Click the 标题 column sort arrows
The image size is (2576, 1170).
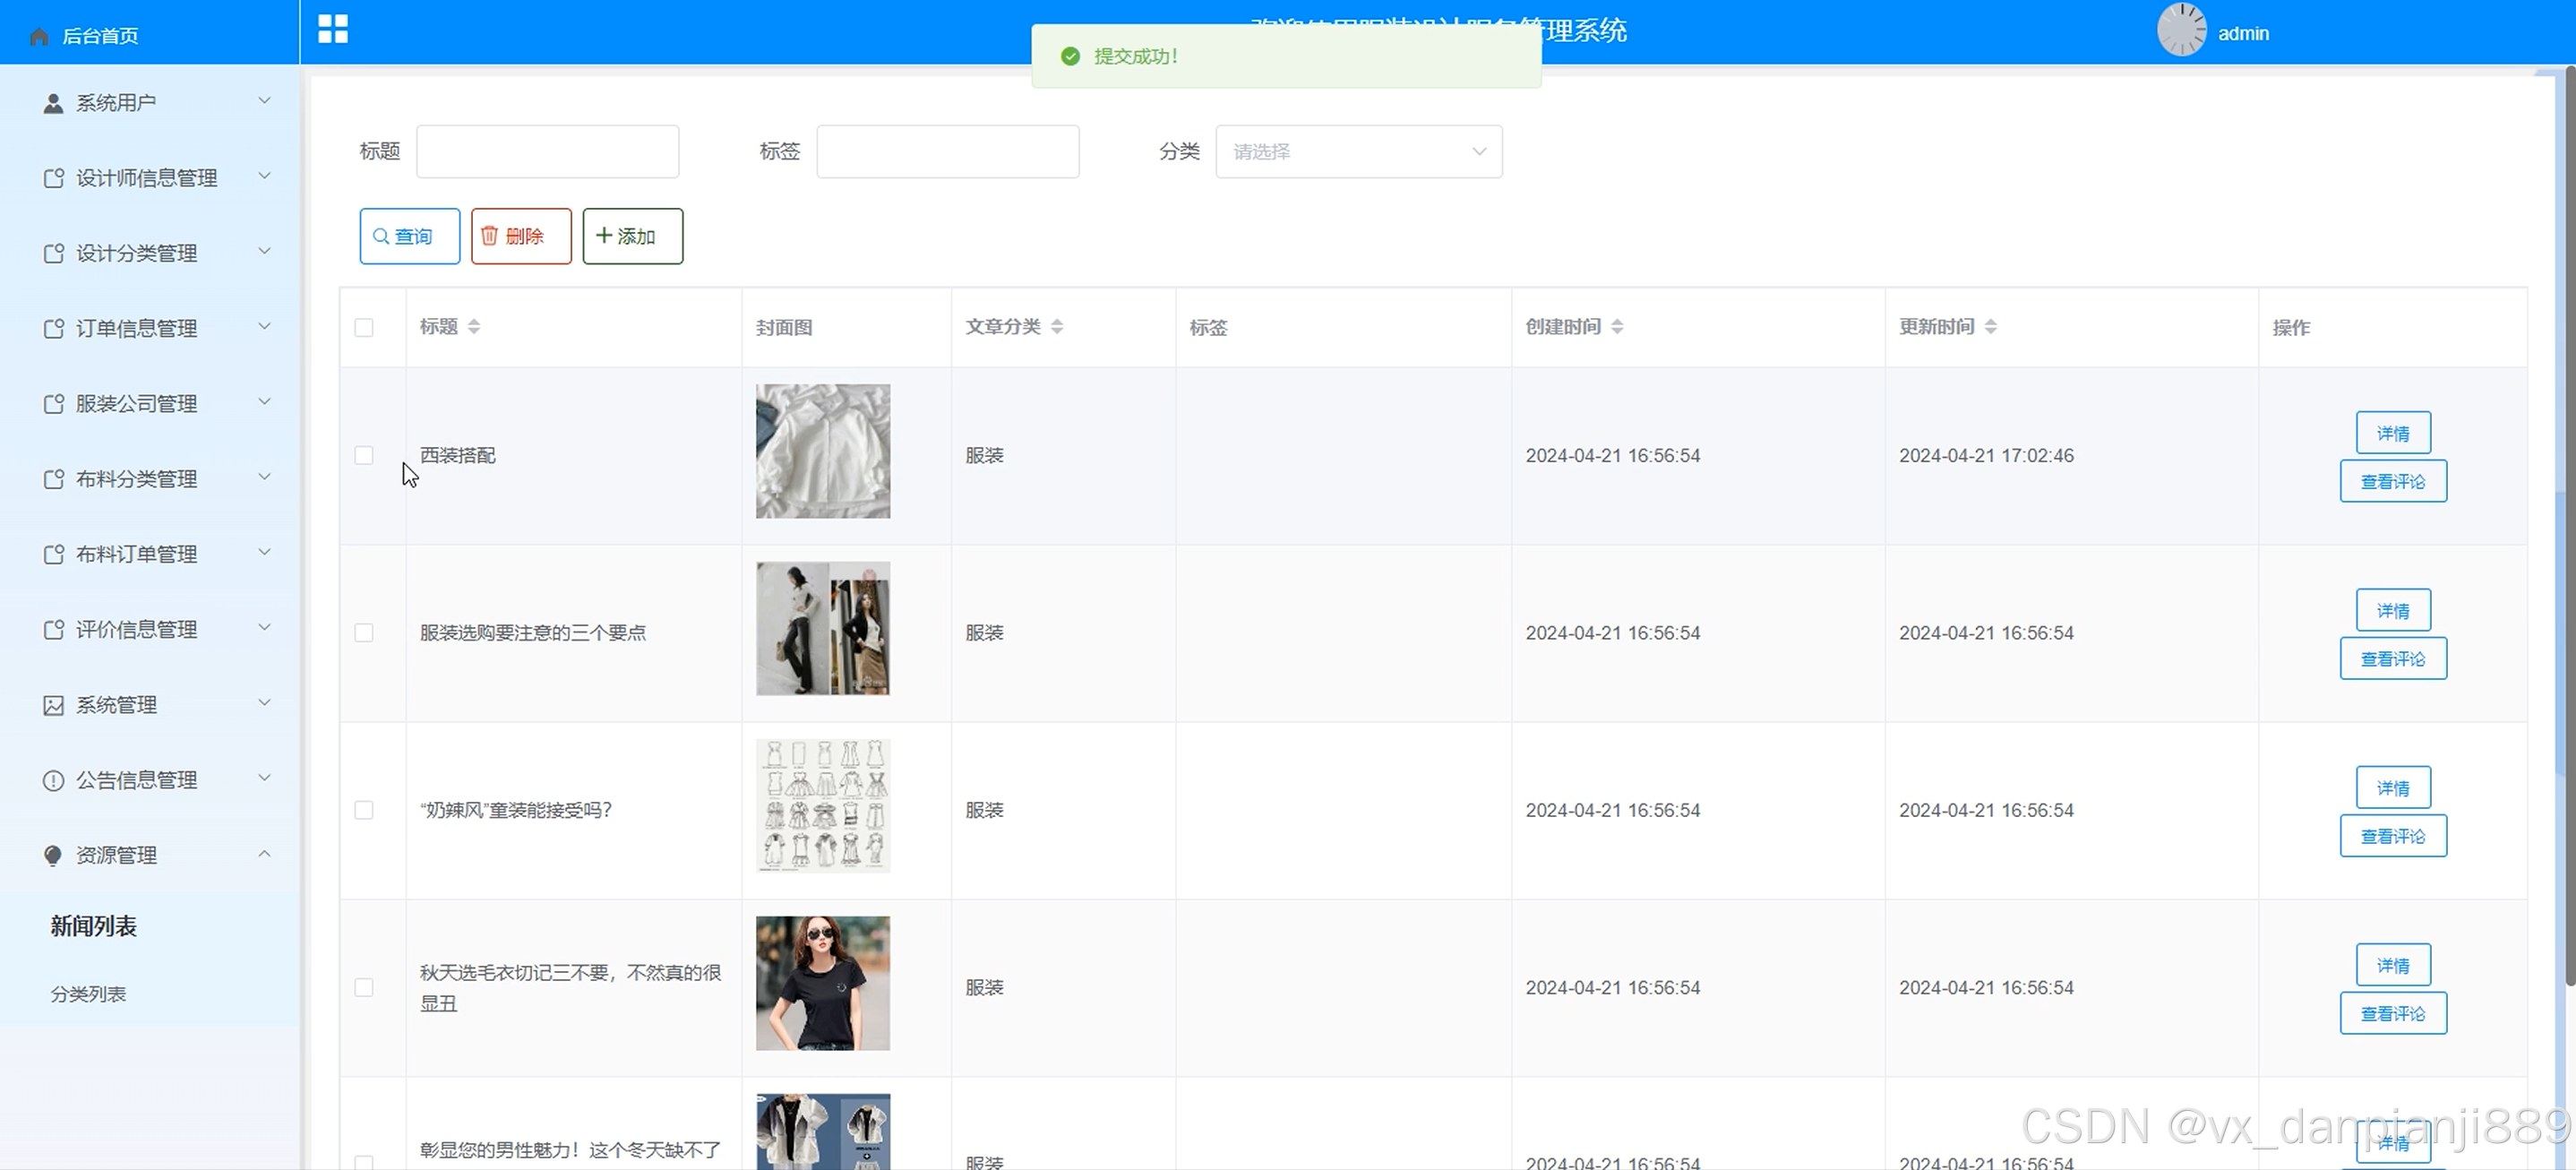pos(474,327)
